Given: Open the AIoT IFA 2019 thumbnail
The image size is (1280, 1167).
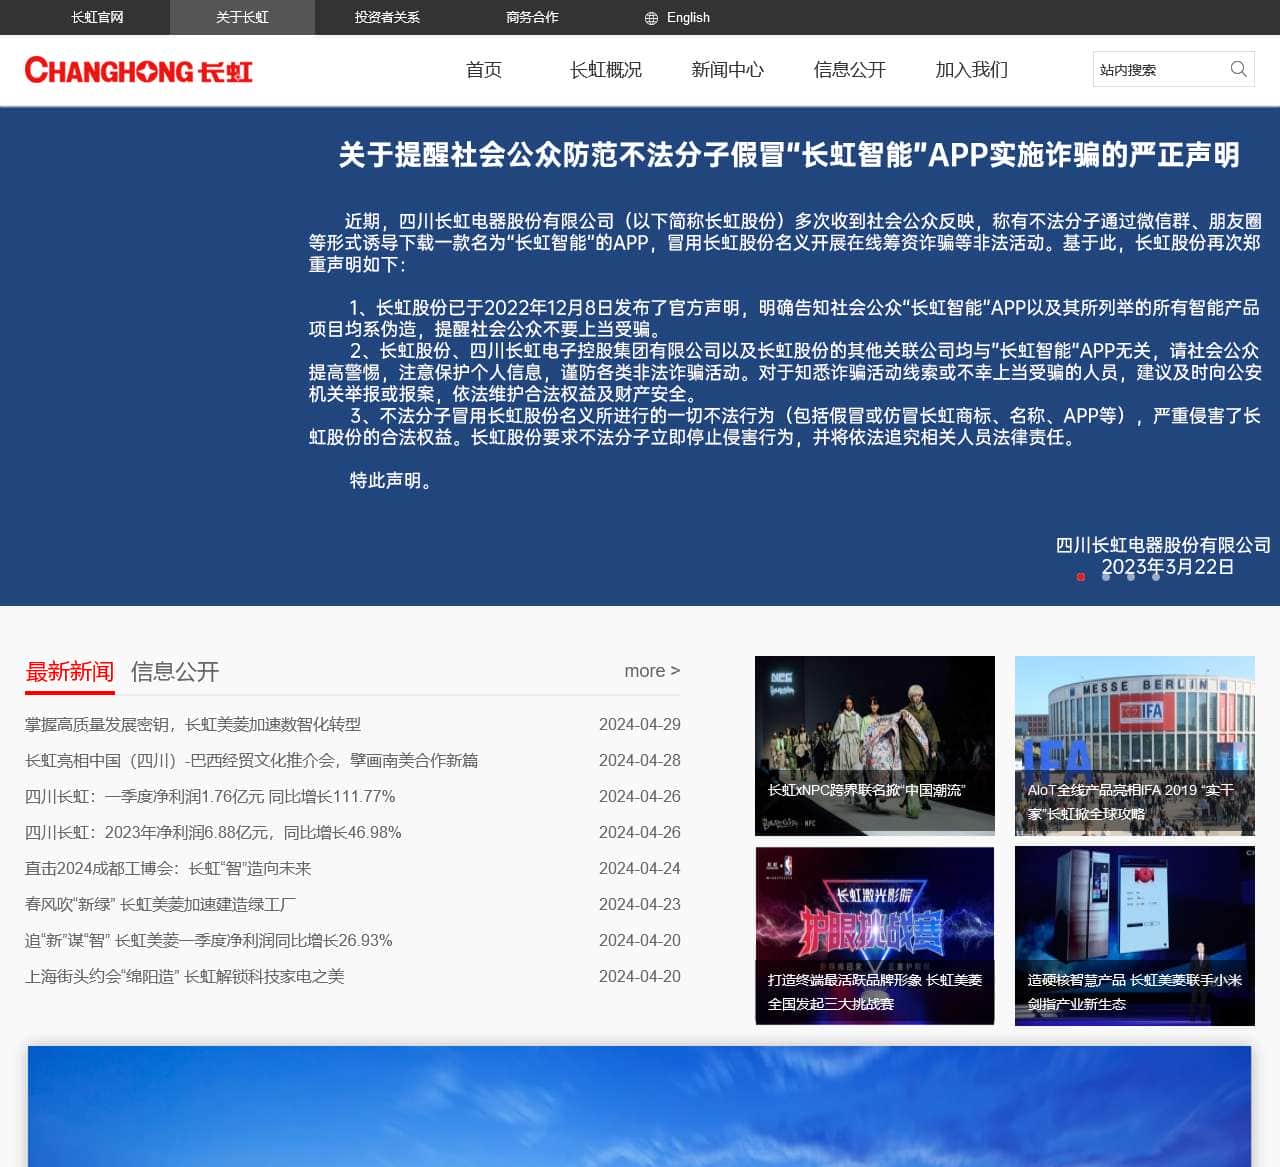Looking at the screenshot, I should [x=1135, y=745].
